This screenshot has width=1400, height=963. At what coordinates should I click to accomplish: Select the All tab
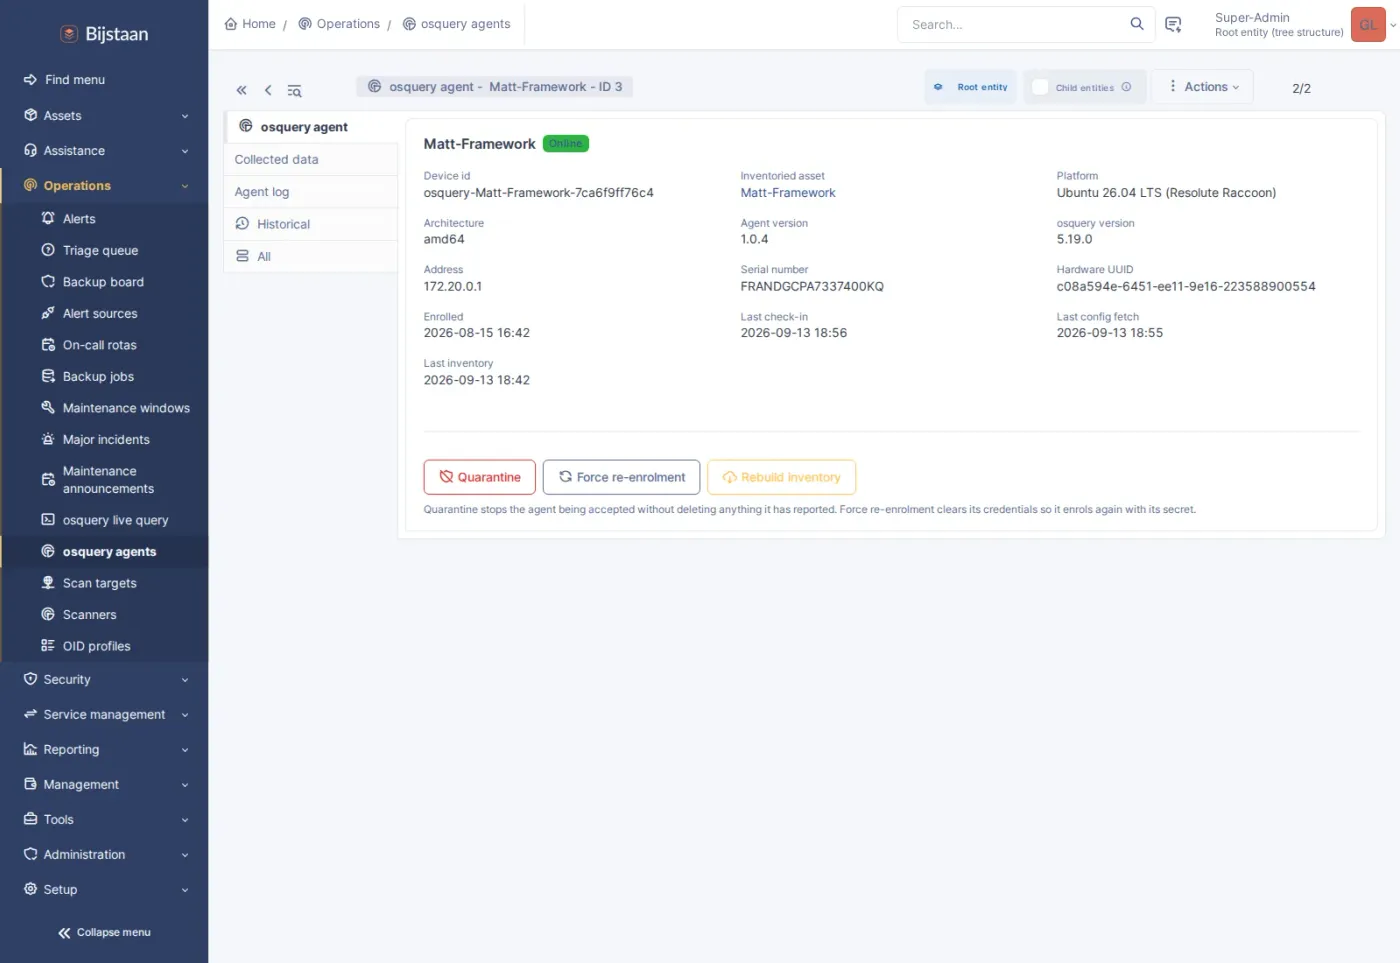point(311,257)
